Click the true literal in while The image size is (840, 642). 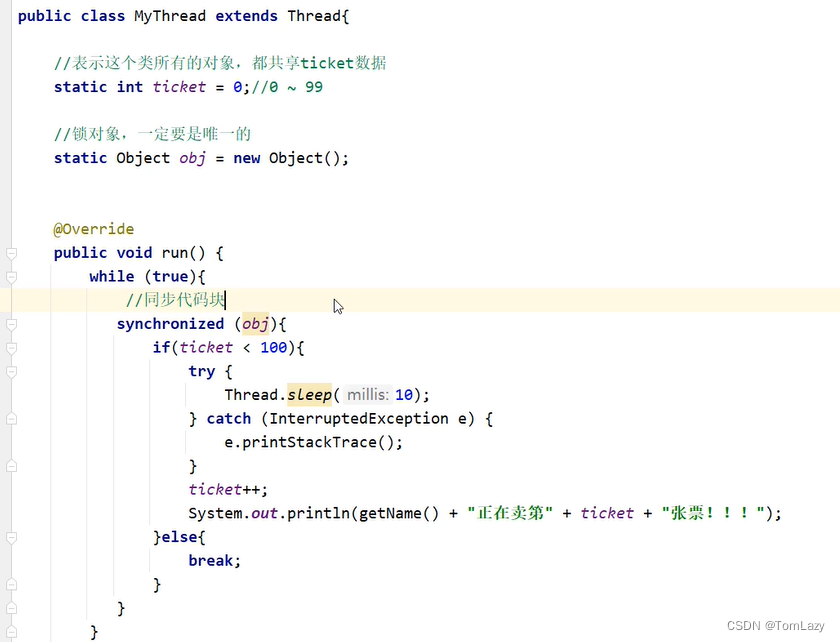point(170,277)
